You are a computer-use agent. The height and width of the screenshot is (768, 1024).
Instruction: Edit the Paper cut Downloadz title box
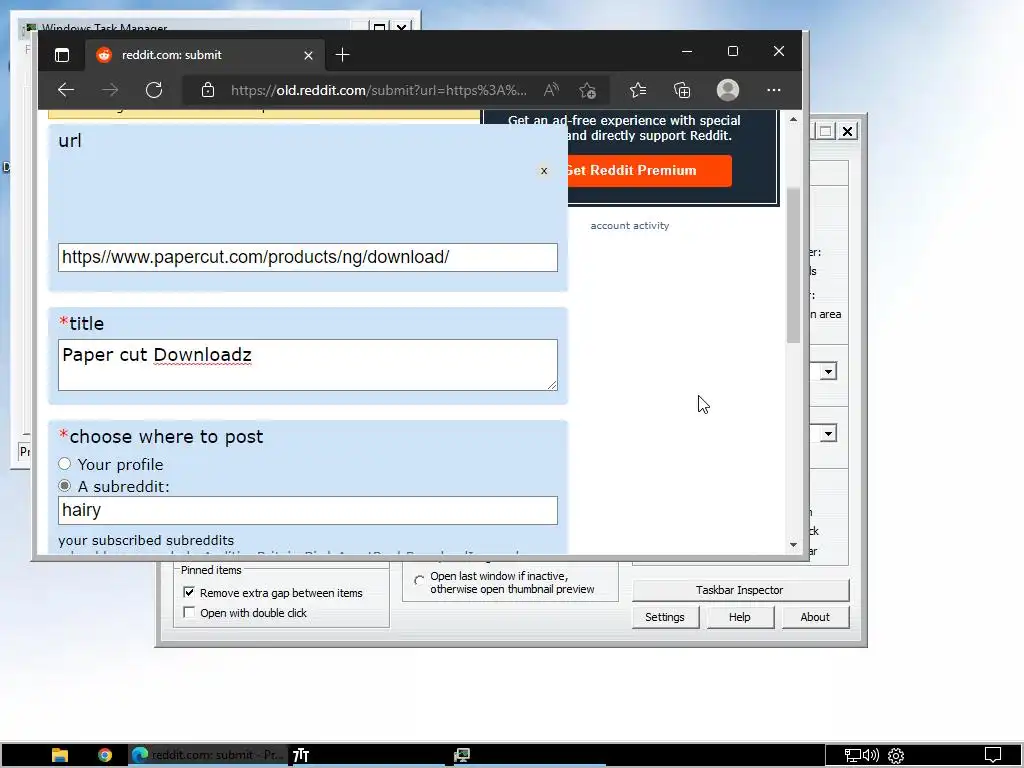click(x=308, y=365)
